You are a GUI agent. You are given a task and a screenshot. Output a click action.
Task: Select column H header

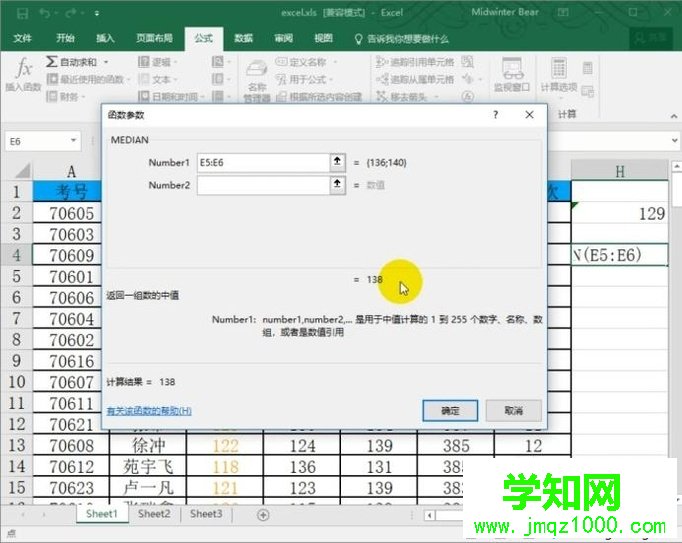click(619, 171)
